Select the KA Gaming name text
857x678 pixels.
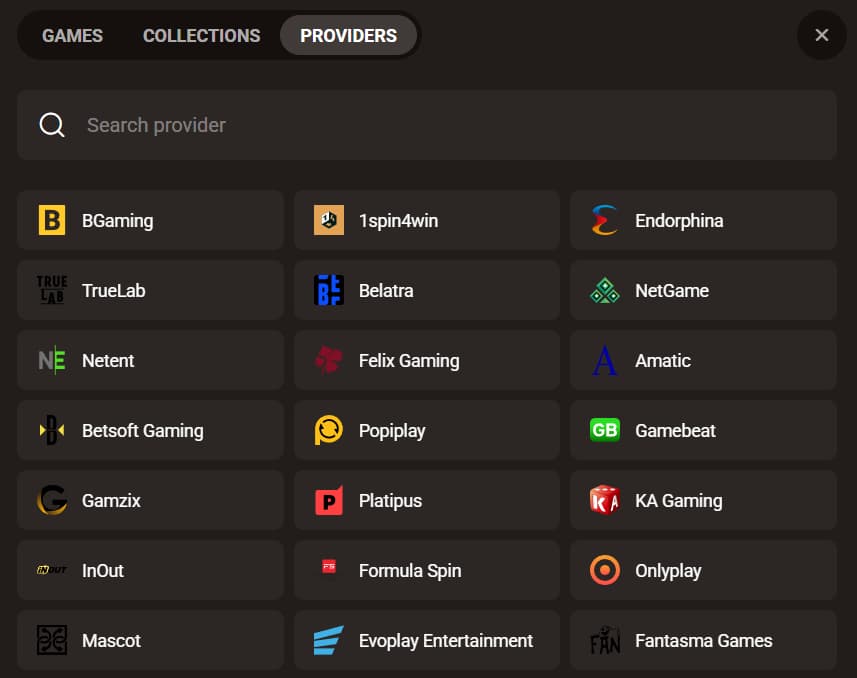coord(678,501)
